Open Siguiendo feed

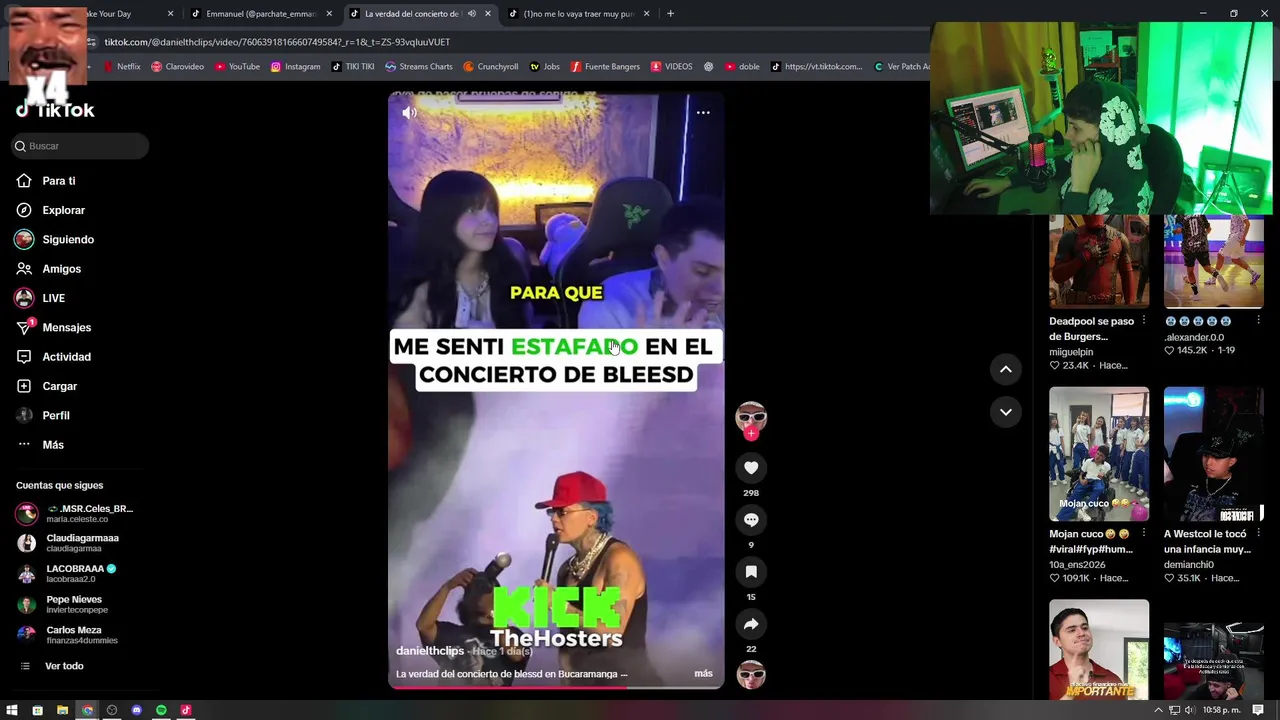pyautogui.click(x=68, y=240)
